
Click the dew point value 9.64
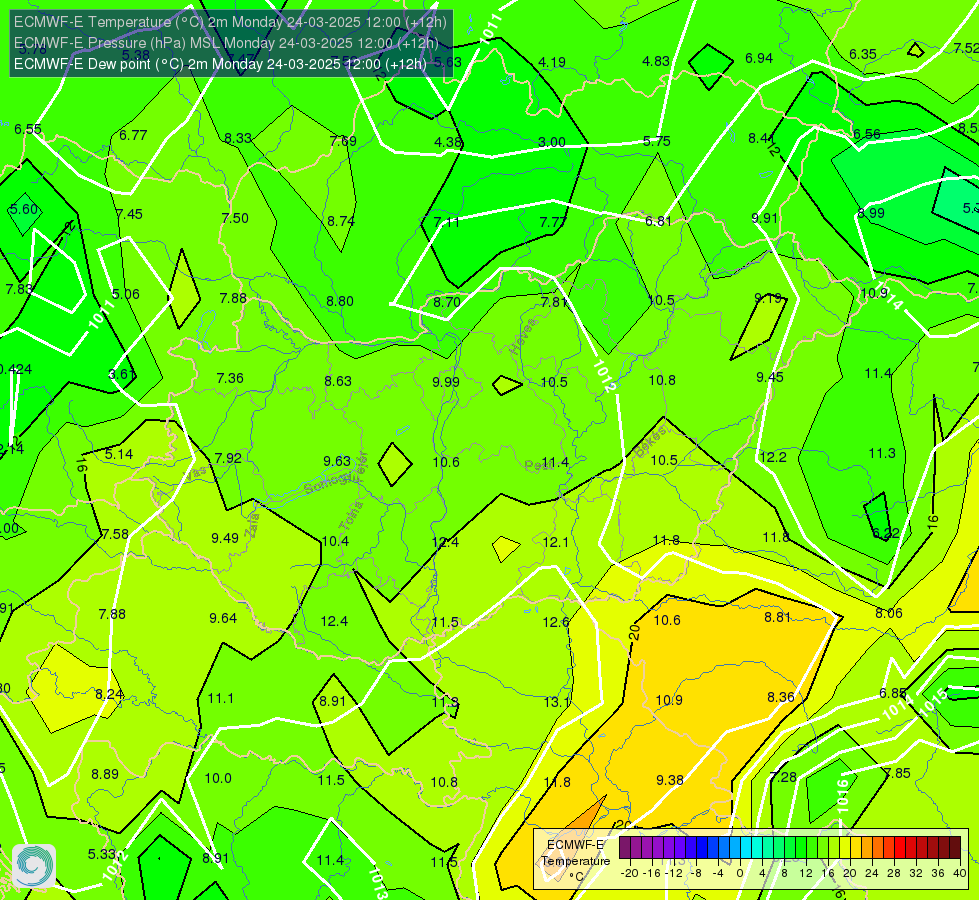pos(223,618)
